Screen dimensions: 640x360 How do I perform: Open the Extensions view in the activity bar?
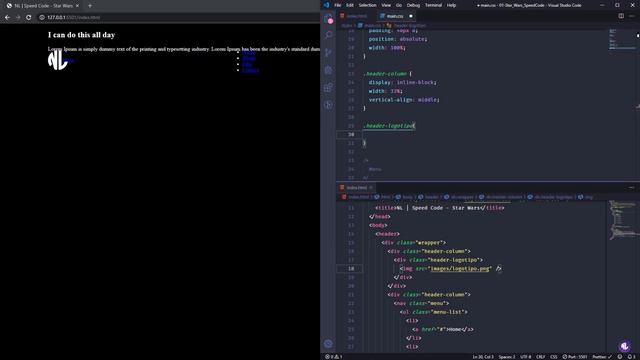329,87
